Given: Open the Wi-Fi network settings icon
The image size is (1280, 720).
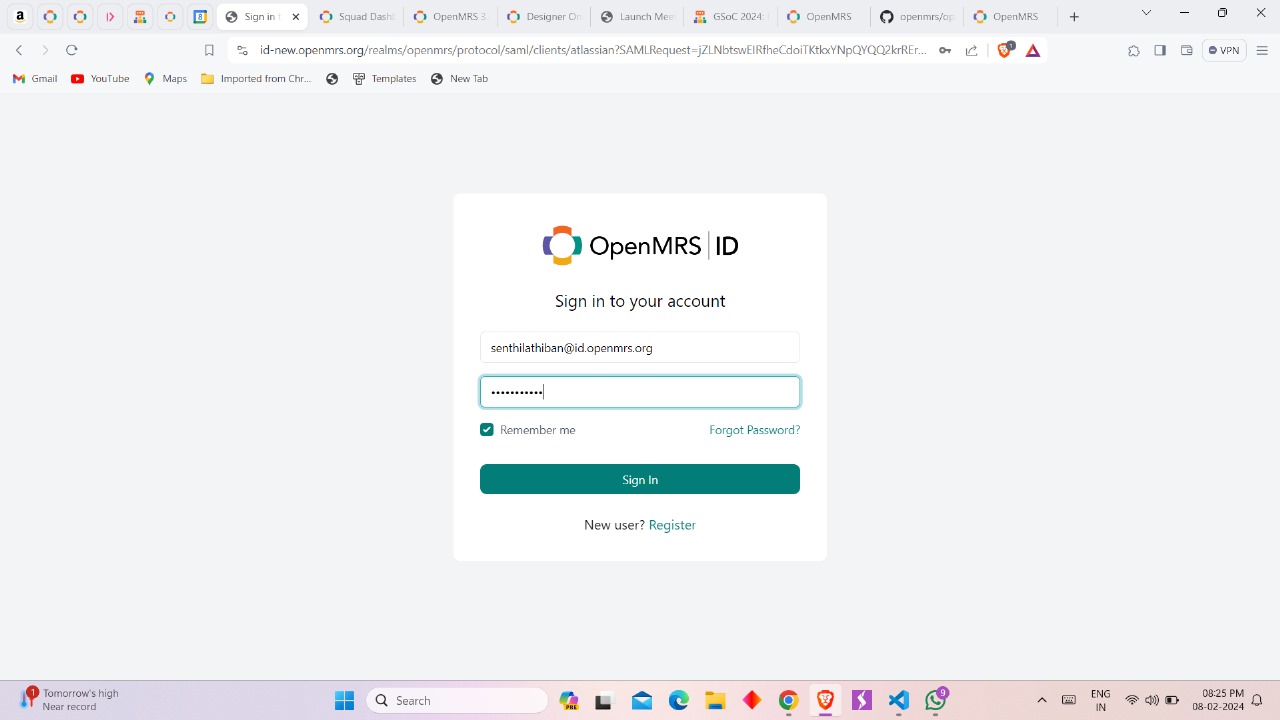Looking at the screenshot, I should pyautogui.click(x=1132, y=700).
